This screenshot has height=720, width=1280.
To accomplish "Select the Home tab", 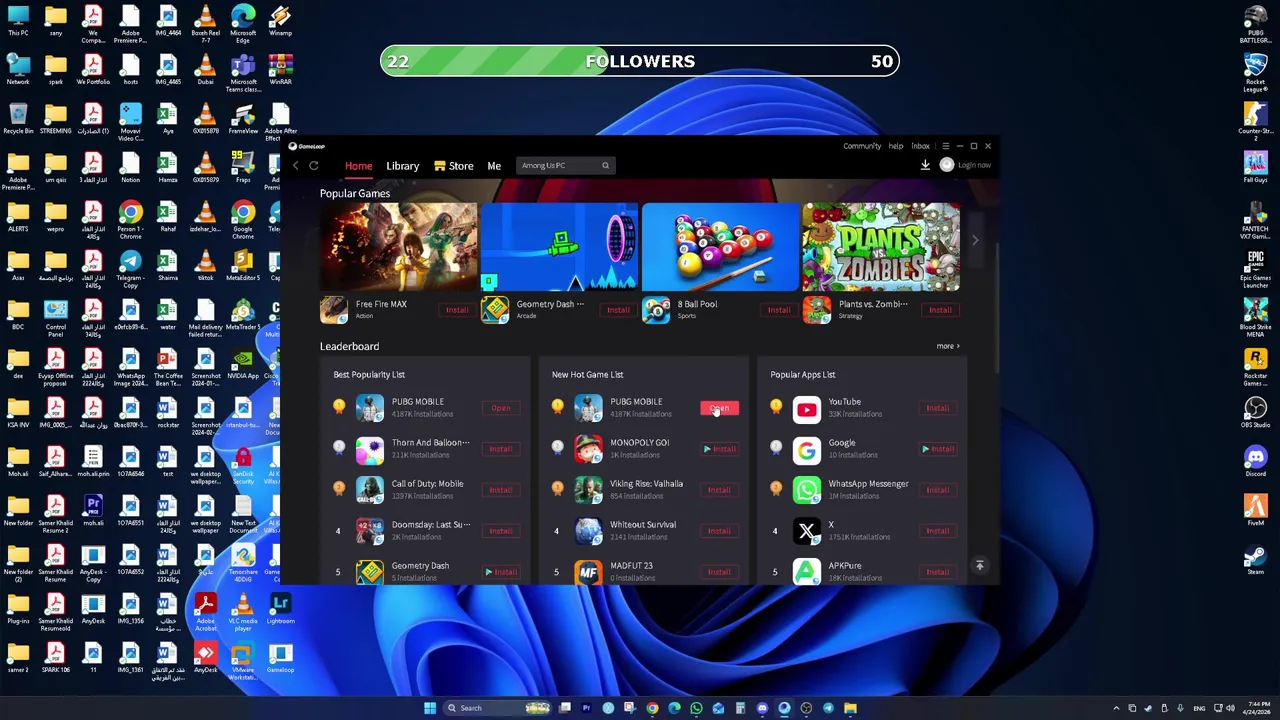I will (358, 166).
